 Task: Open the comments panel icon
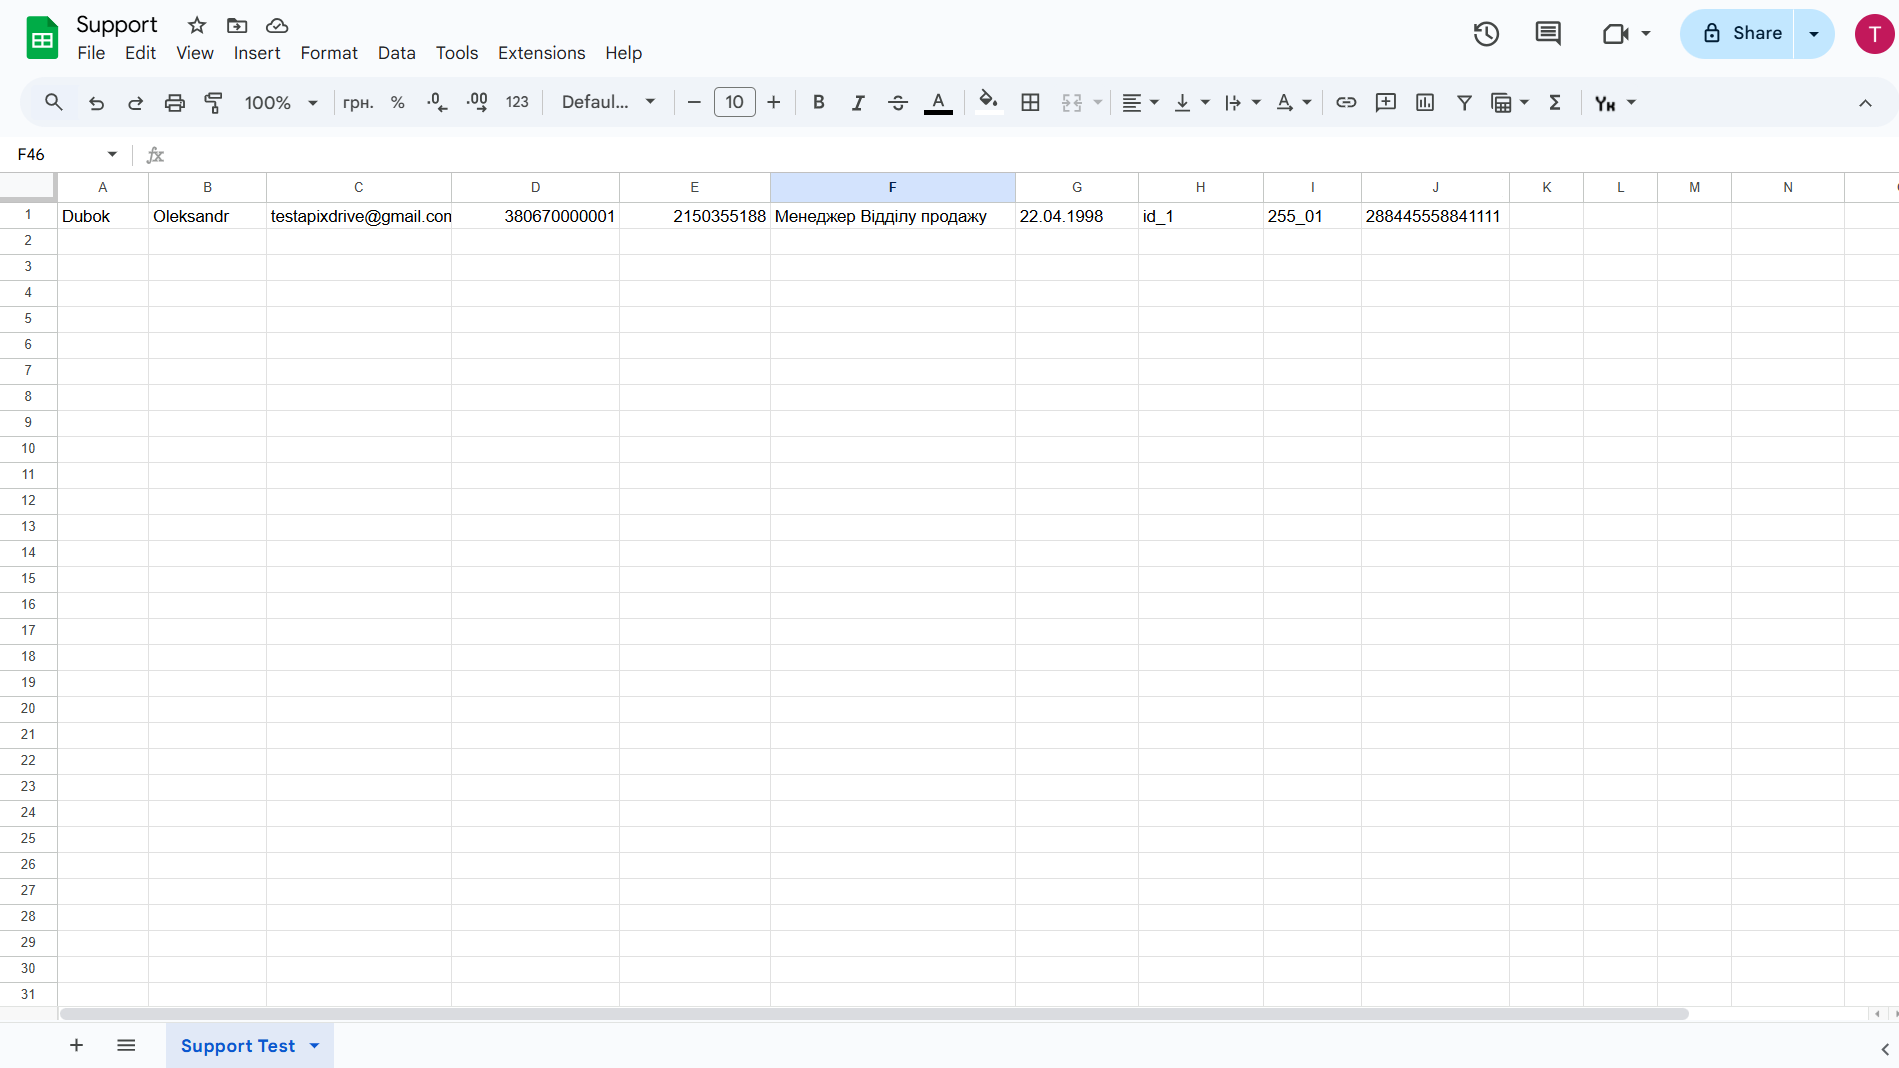[x=1547, y=34]
